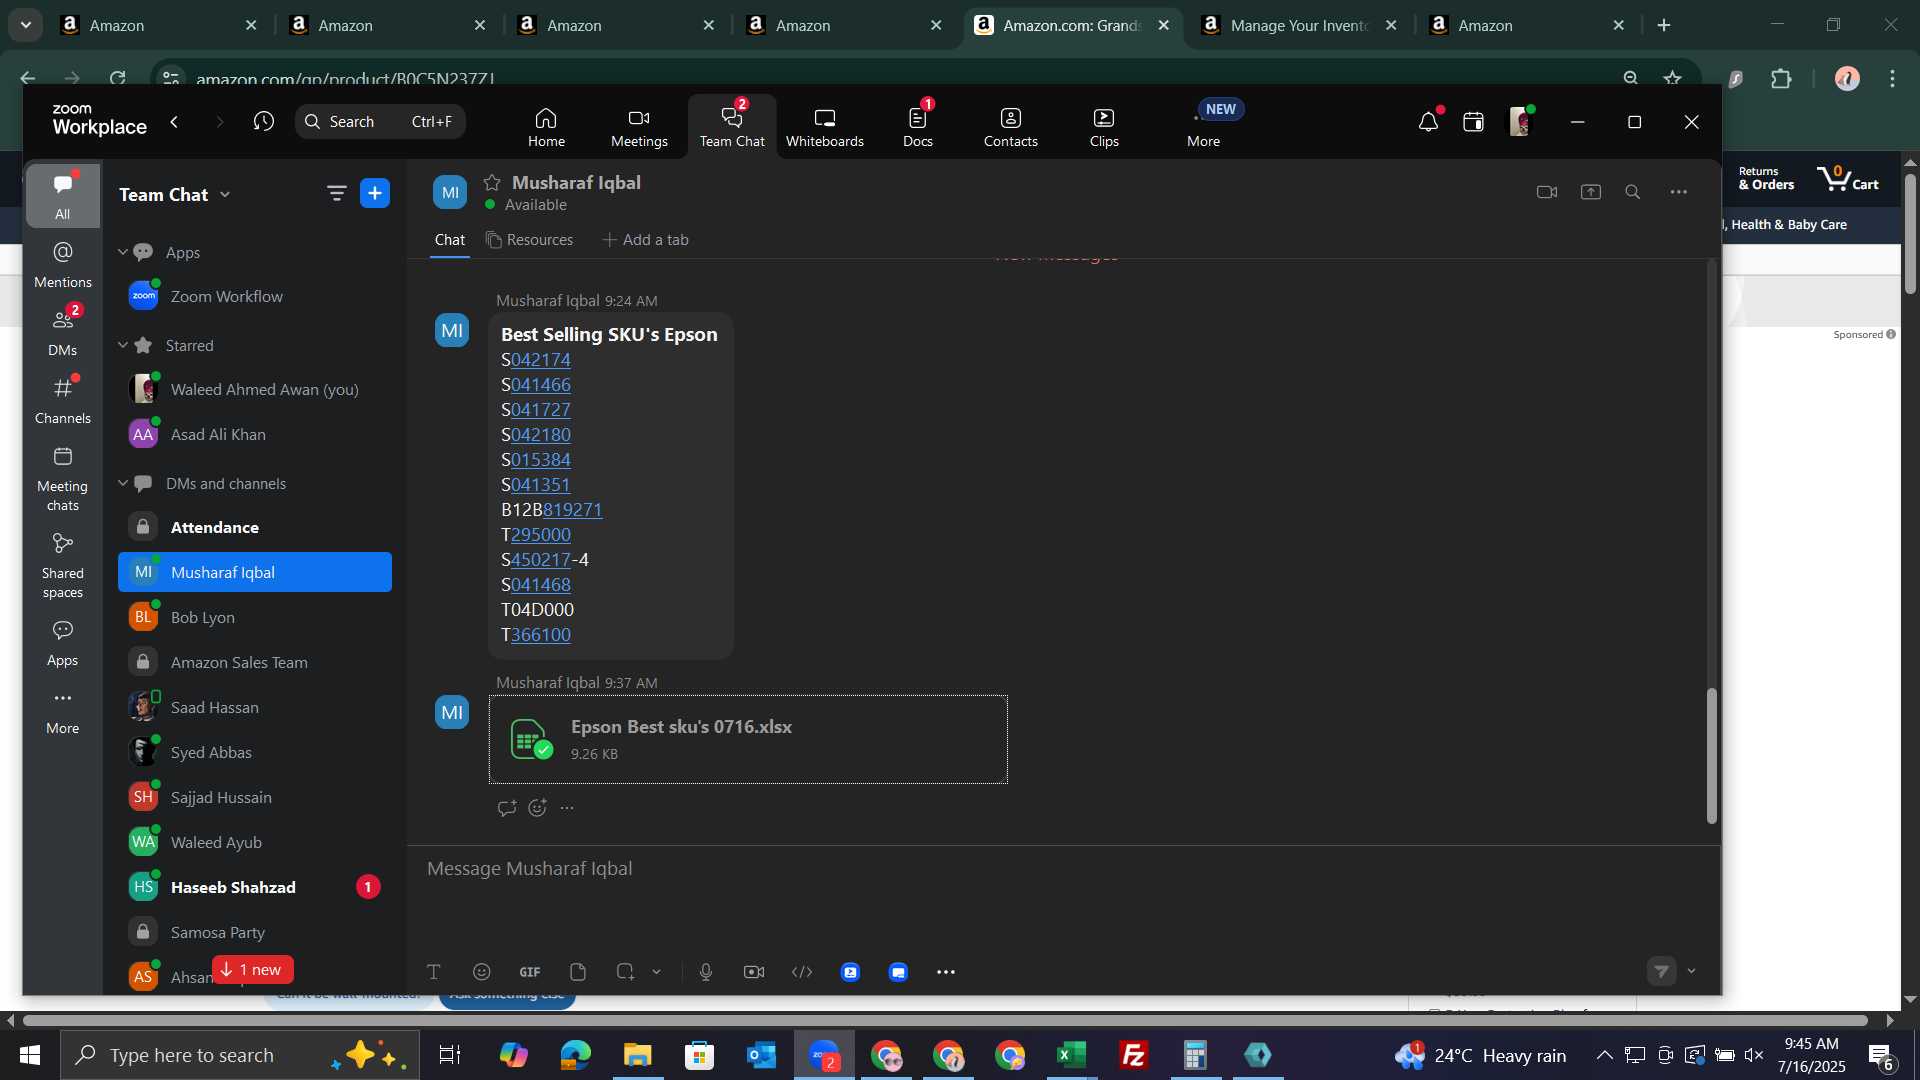The width and height of the screenshot is (1920, 1080).
Task: Open the Zoom calendar icon
Action: pyautogui.click(x=1473, y=122)
